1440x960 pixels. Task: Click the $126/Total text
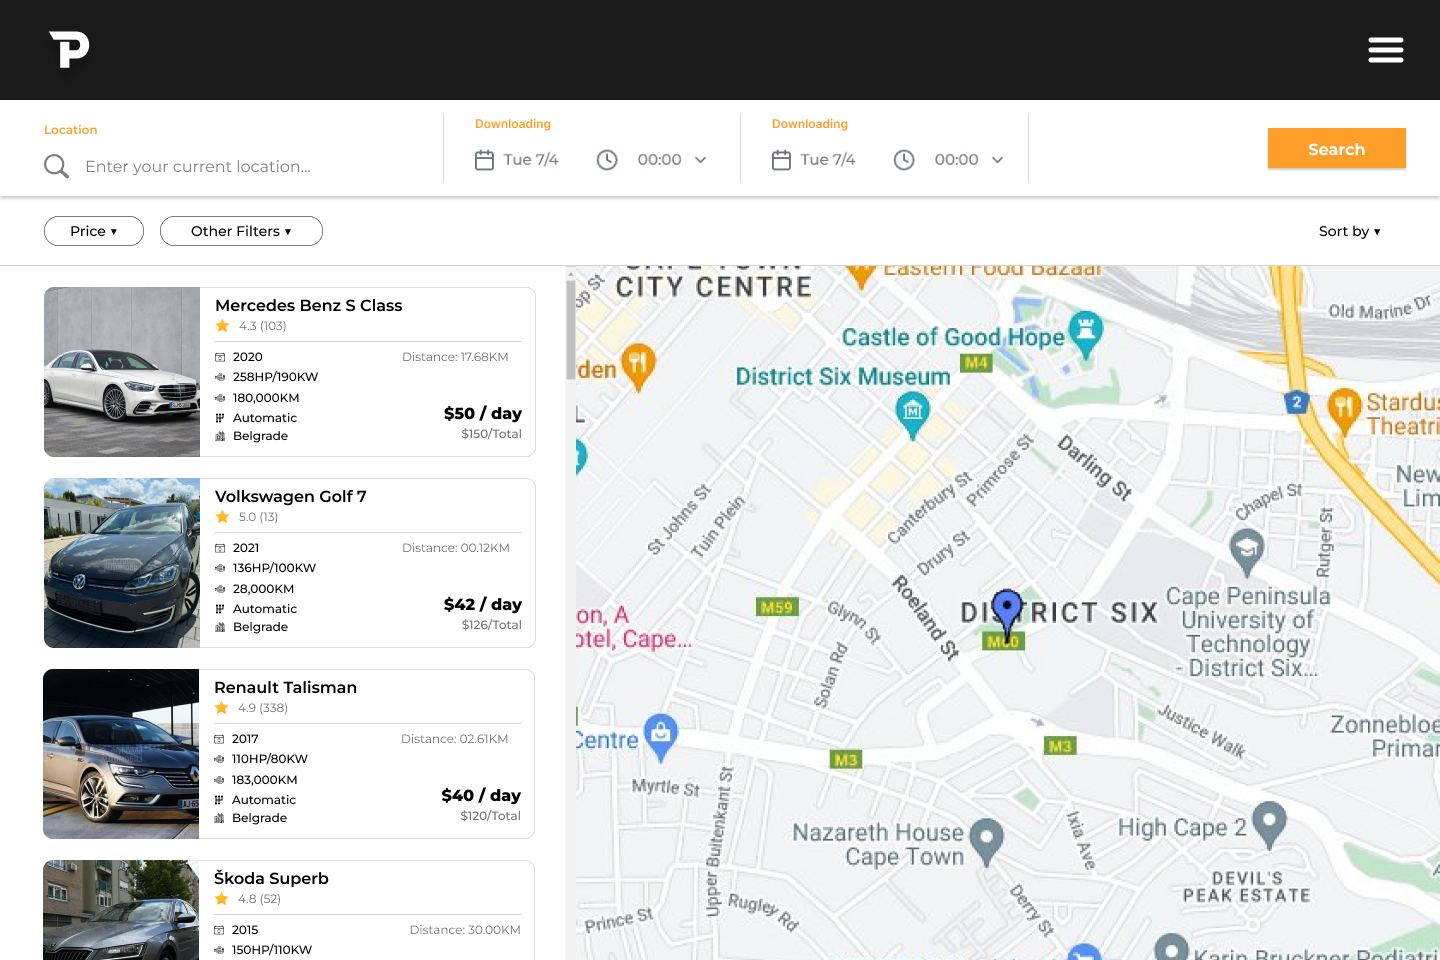(x=492, y=625)
